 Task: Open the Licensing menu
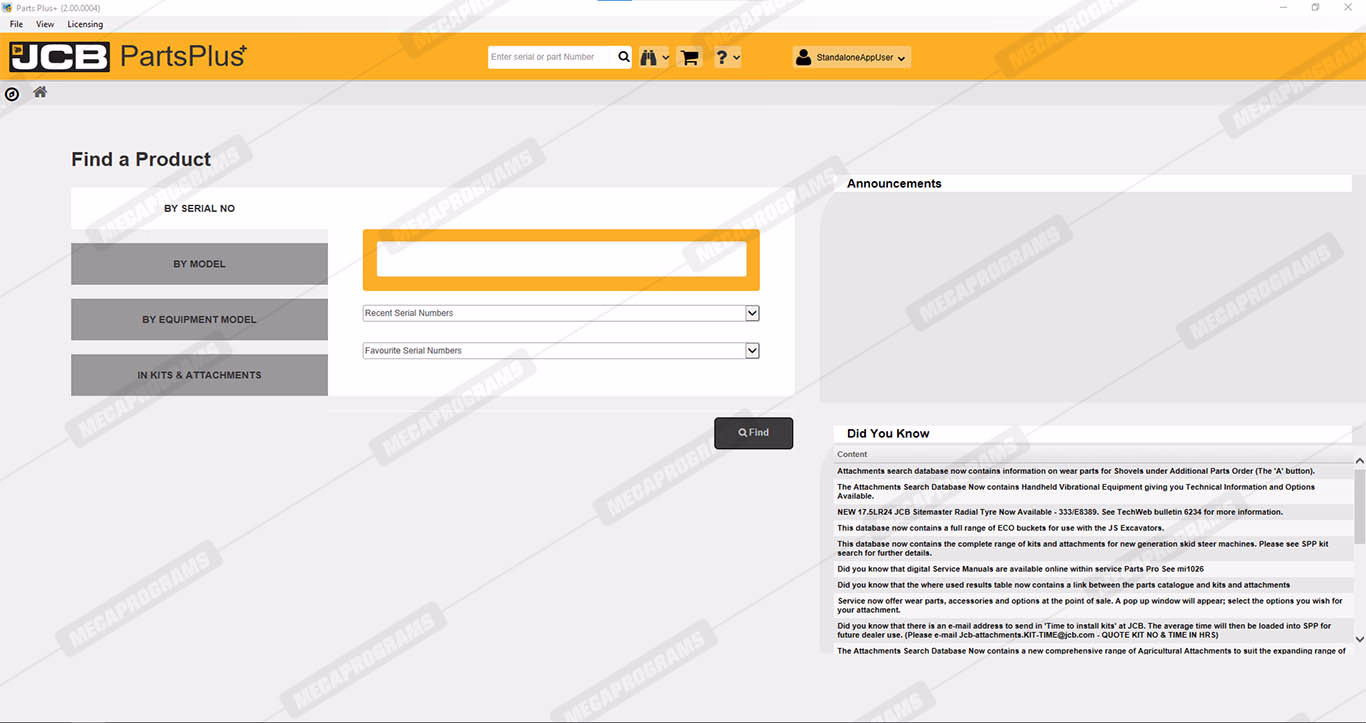[85, 24]
